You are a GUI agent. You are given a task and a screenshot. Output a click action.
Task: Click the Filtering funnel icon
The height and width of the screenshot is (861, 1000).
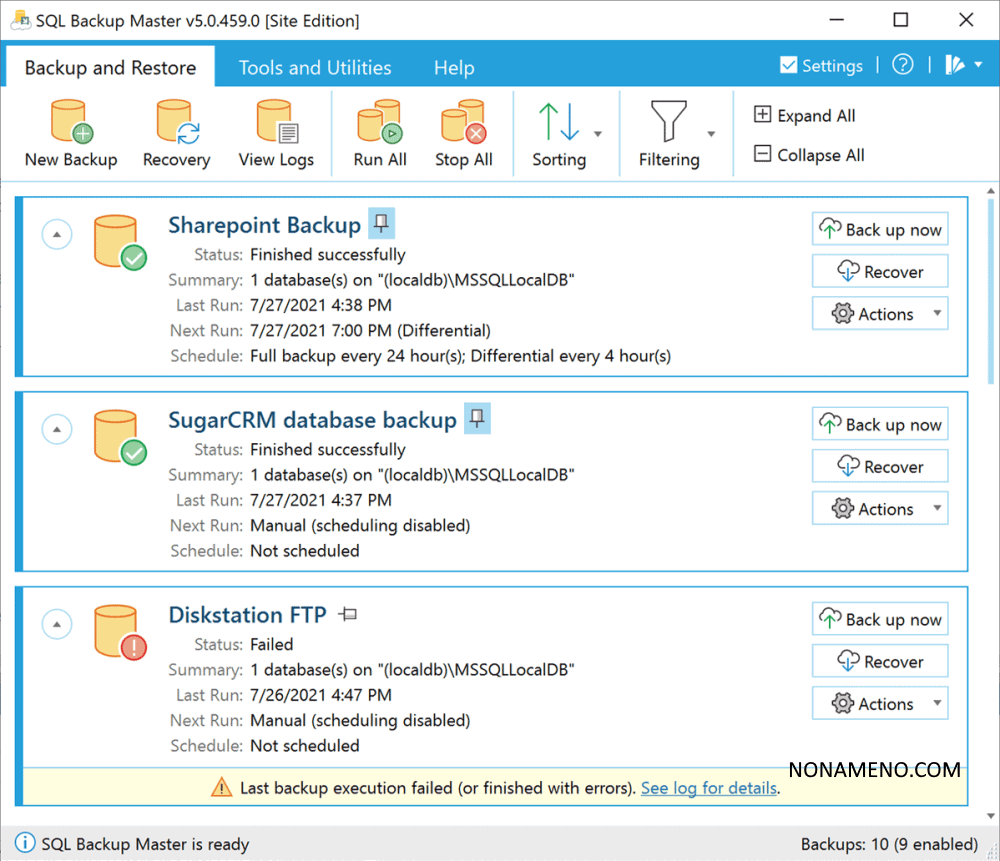click(x=668, y=123)
